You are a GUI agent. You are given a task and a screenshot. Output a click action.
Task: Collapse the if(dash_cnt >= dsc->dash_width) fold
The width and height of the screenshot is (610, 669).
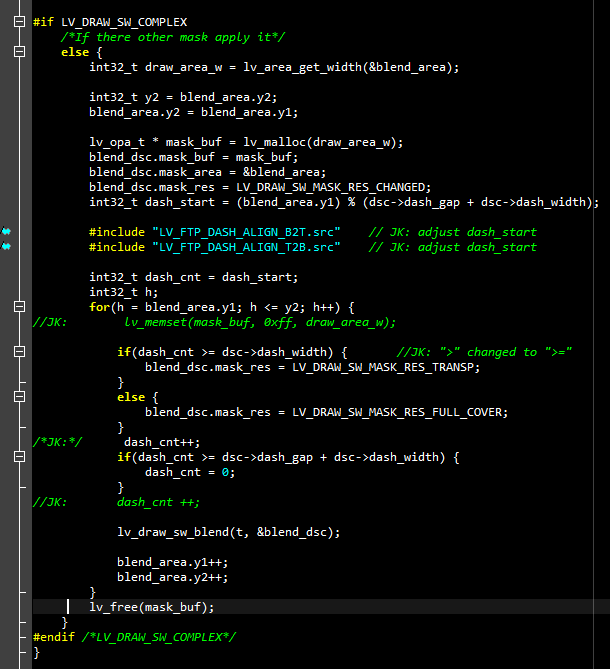19,352
